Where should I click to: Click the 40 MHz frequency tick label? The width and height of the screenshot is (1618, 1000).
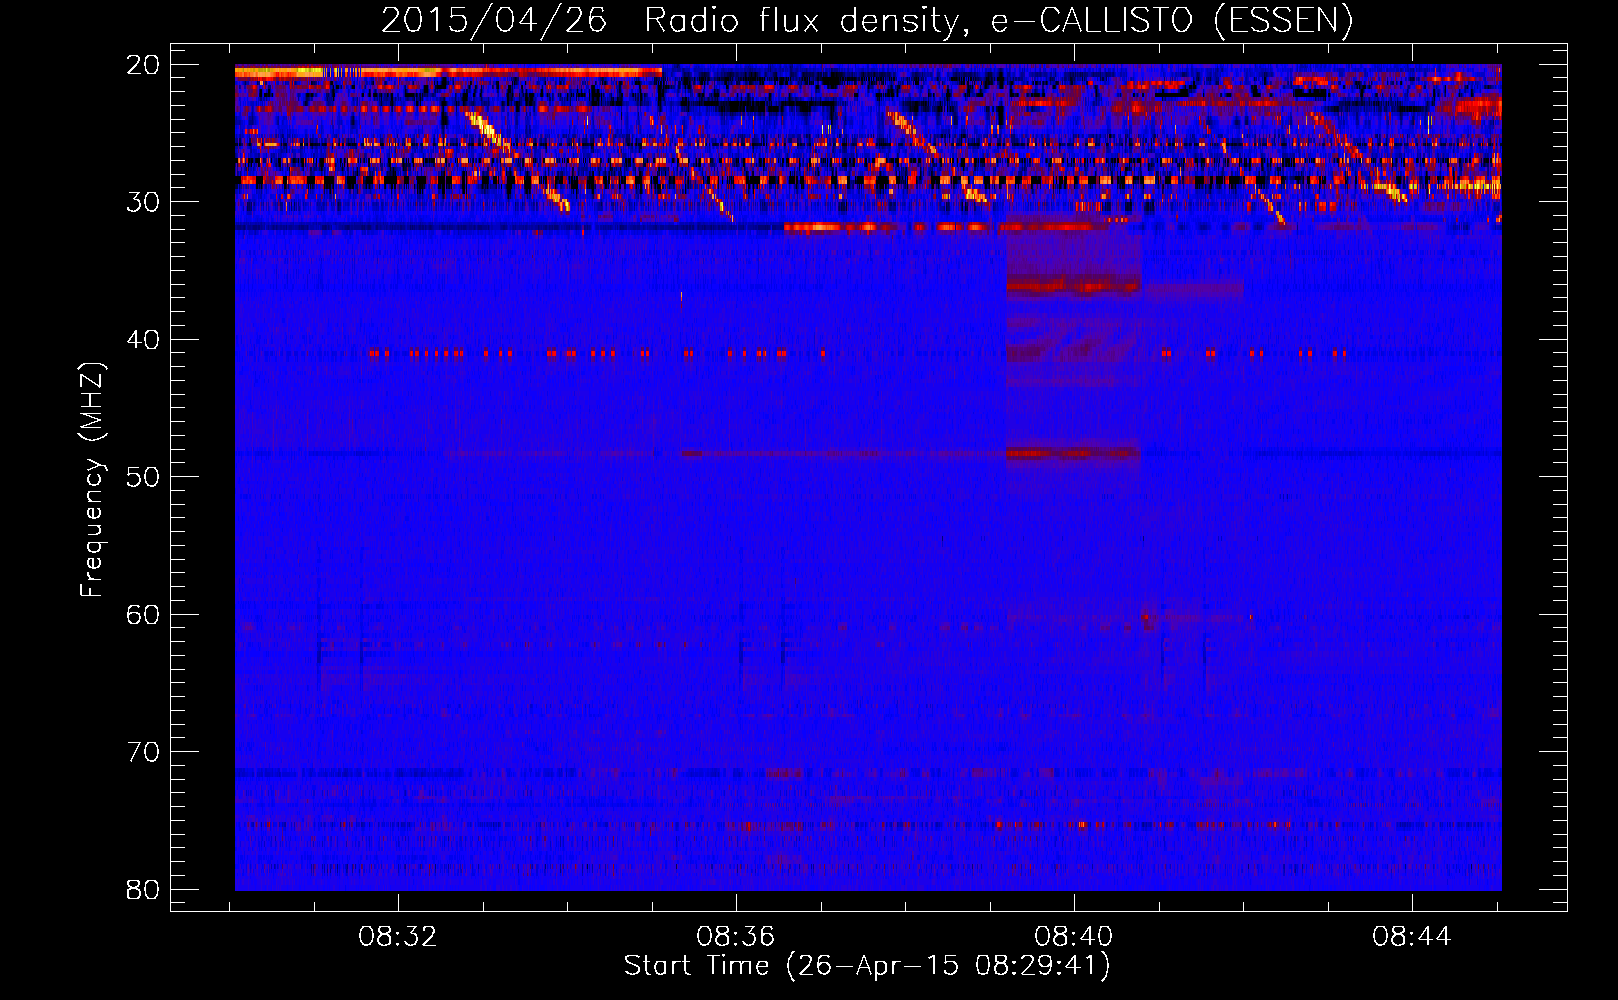pyautogui.click(x=144, y=340)
